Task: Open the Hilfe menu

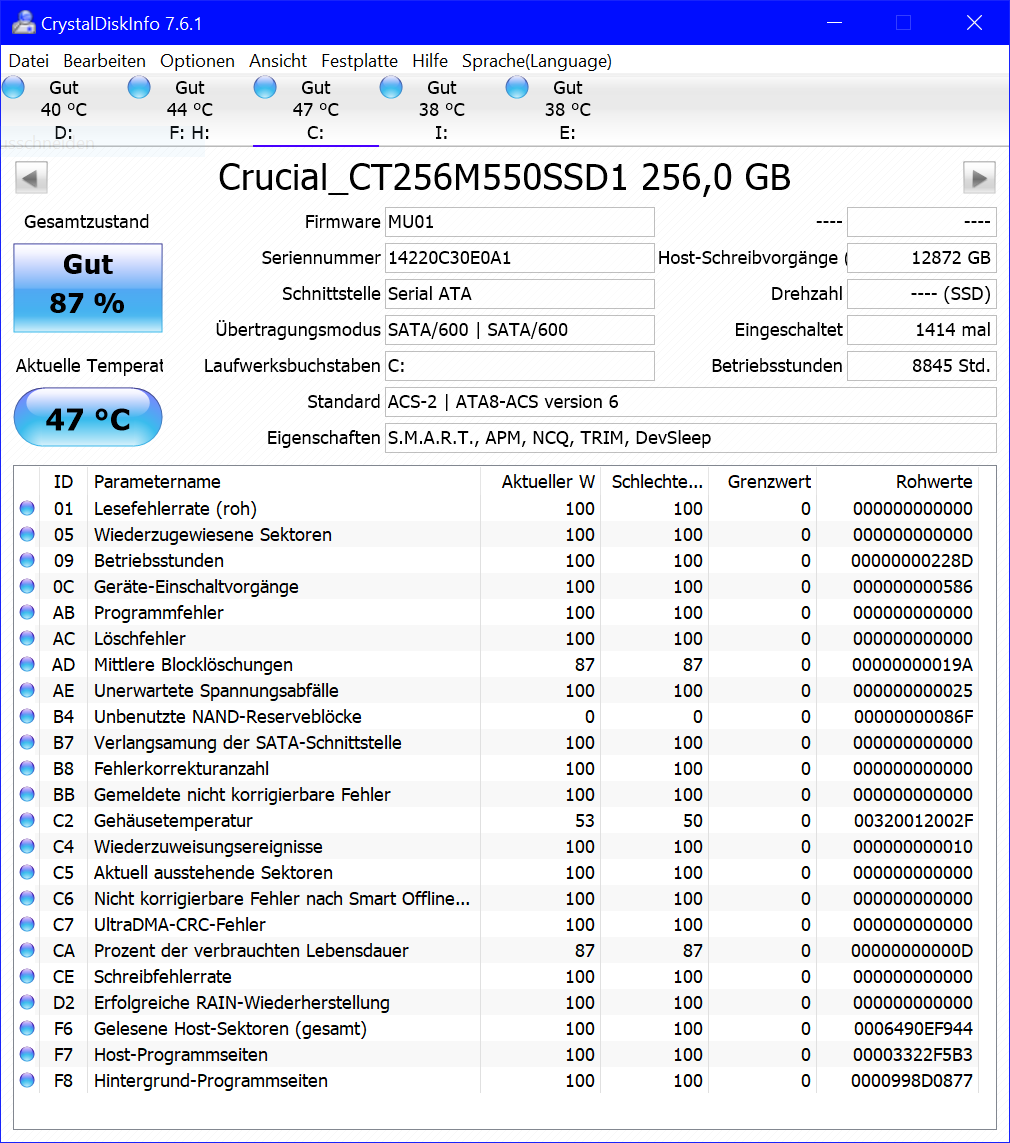Action: coord(430,61)
